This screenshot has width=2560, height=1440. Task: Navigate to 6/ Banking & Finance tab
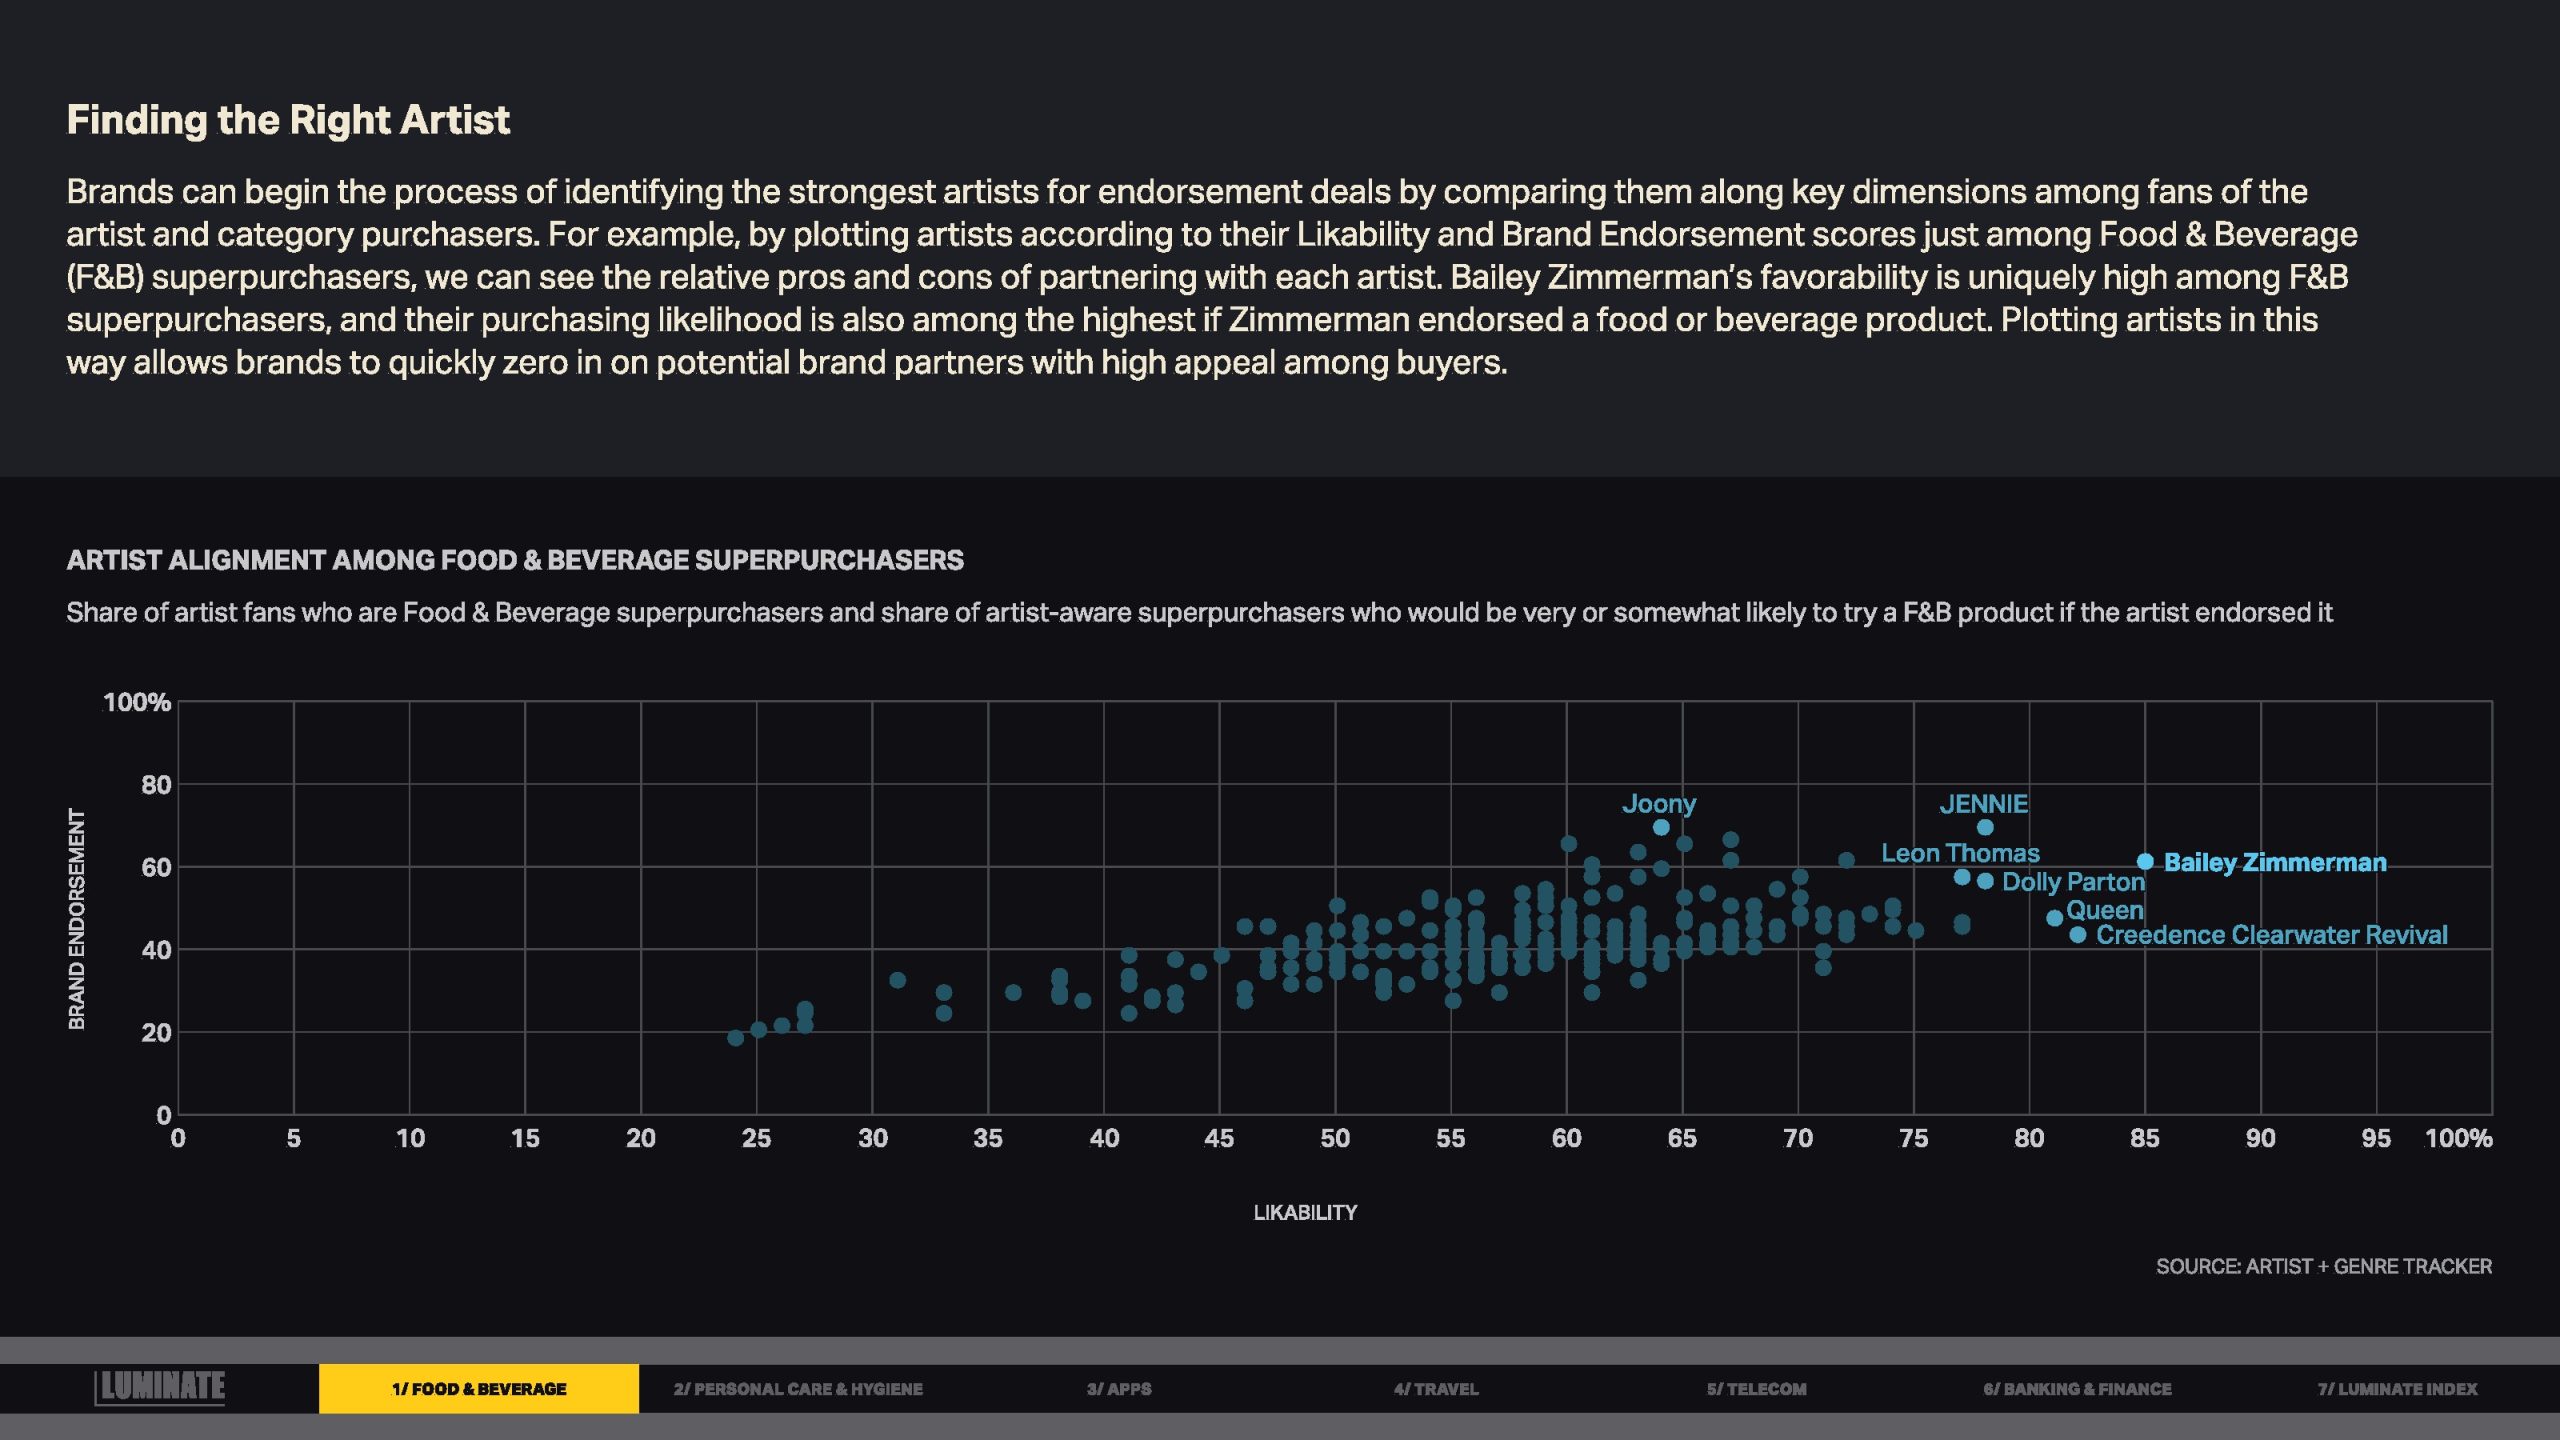click(2077, 1389)
